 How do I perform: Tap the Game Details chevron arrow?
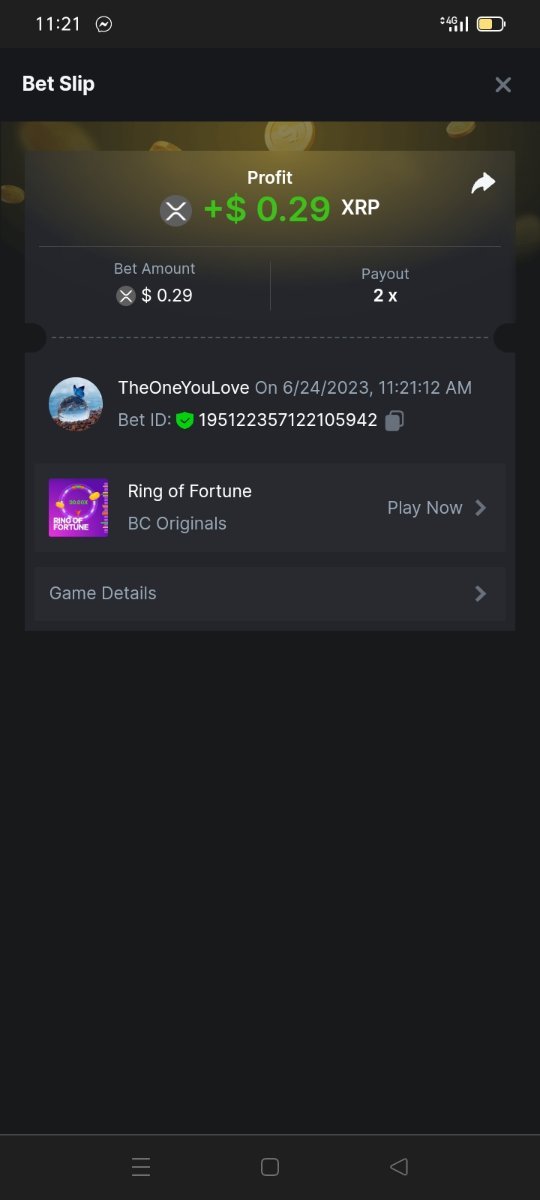pyautogui.click(x=481, y=593)
